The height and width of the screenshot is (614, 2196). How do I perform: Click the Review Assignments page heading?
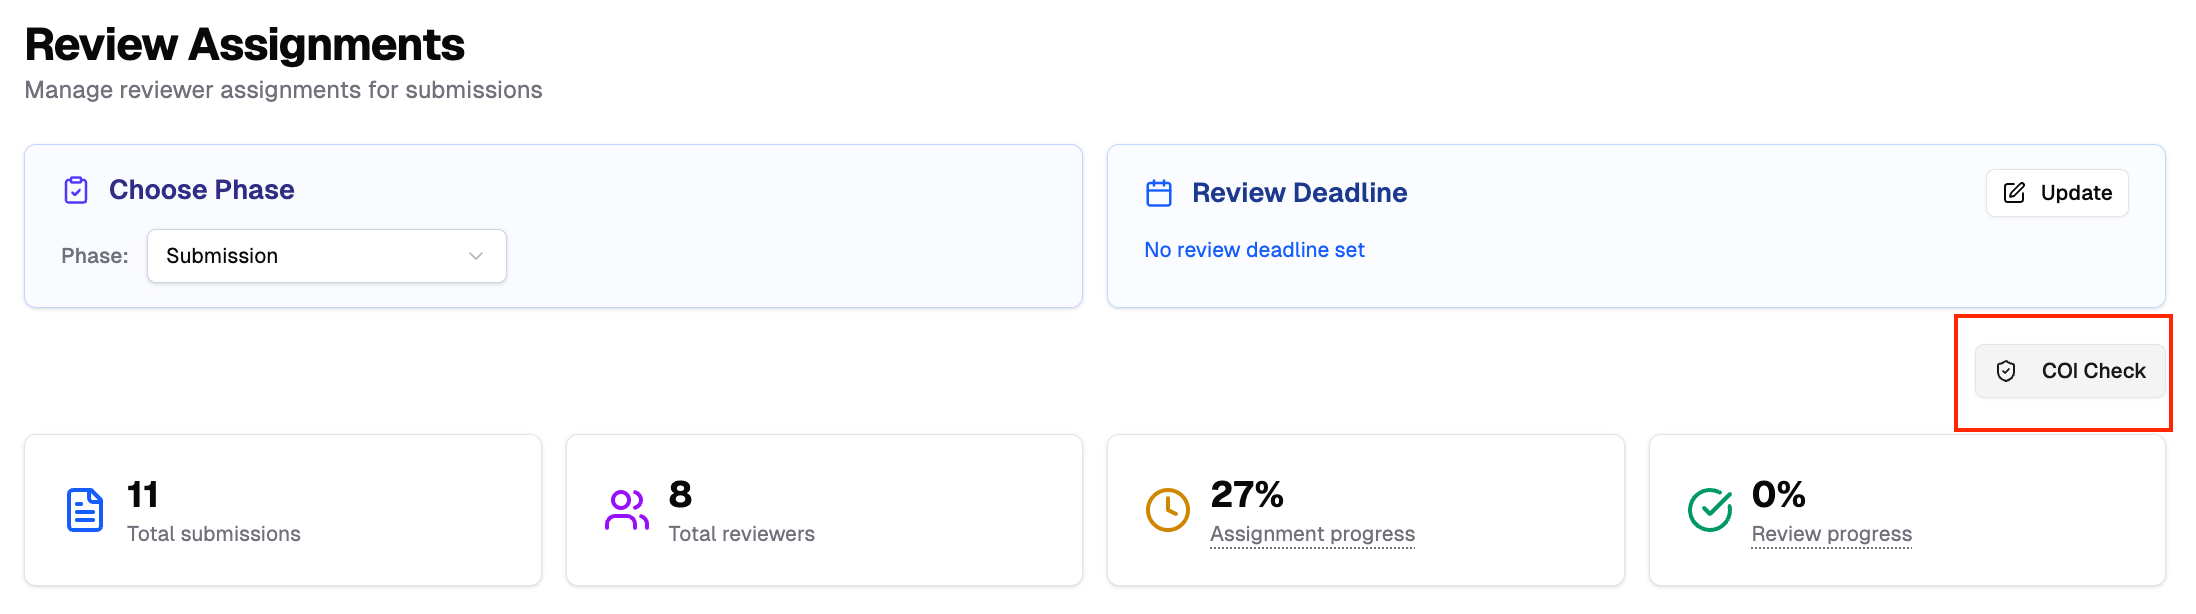point(245,45)
